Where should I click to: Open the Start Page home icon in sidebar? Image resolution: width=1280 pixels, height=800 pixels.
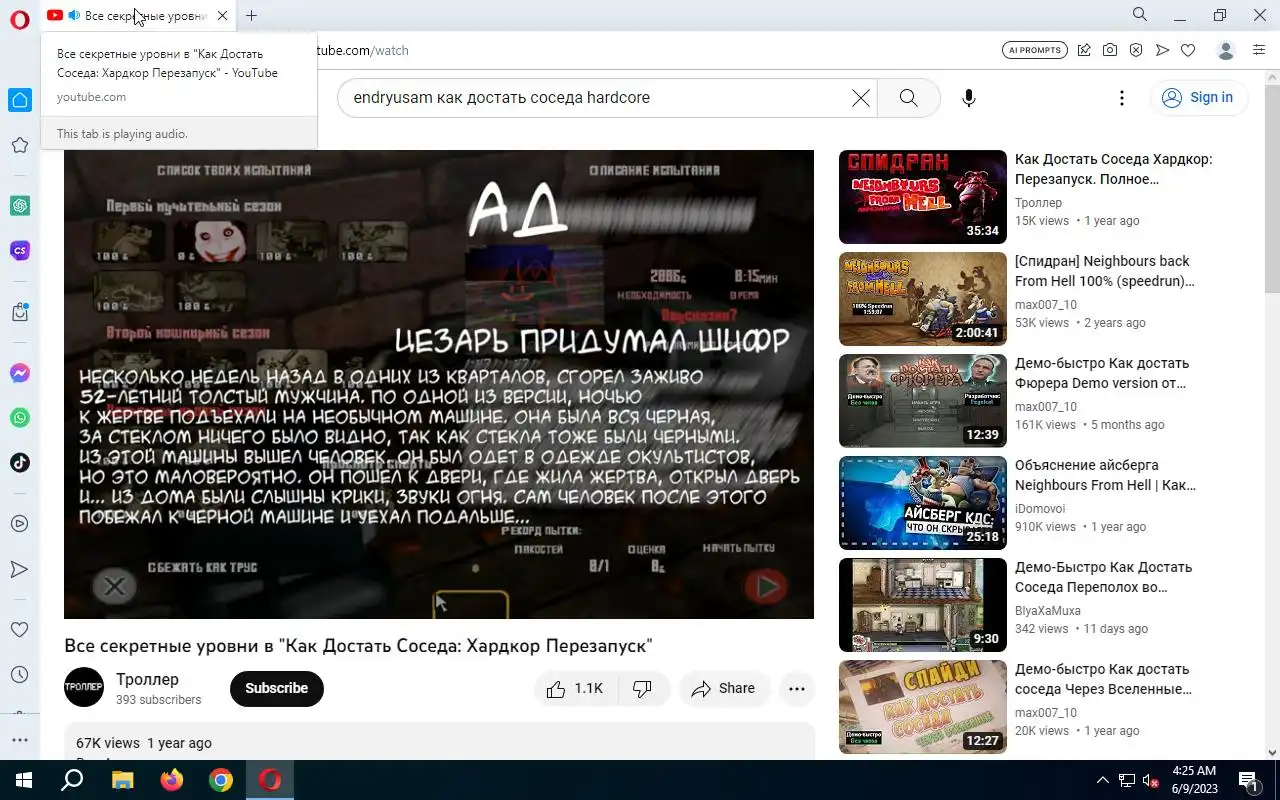[x=19, y=100]
